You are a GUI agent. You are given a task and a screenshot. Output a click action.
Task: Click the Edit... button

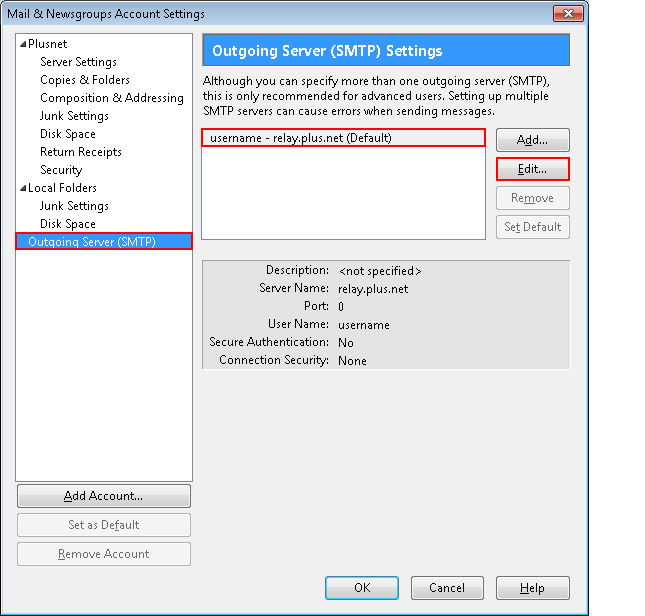pyautogui.click(x=533, y=169)
